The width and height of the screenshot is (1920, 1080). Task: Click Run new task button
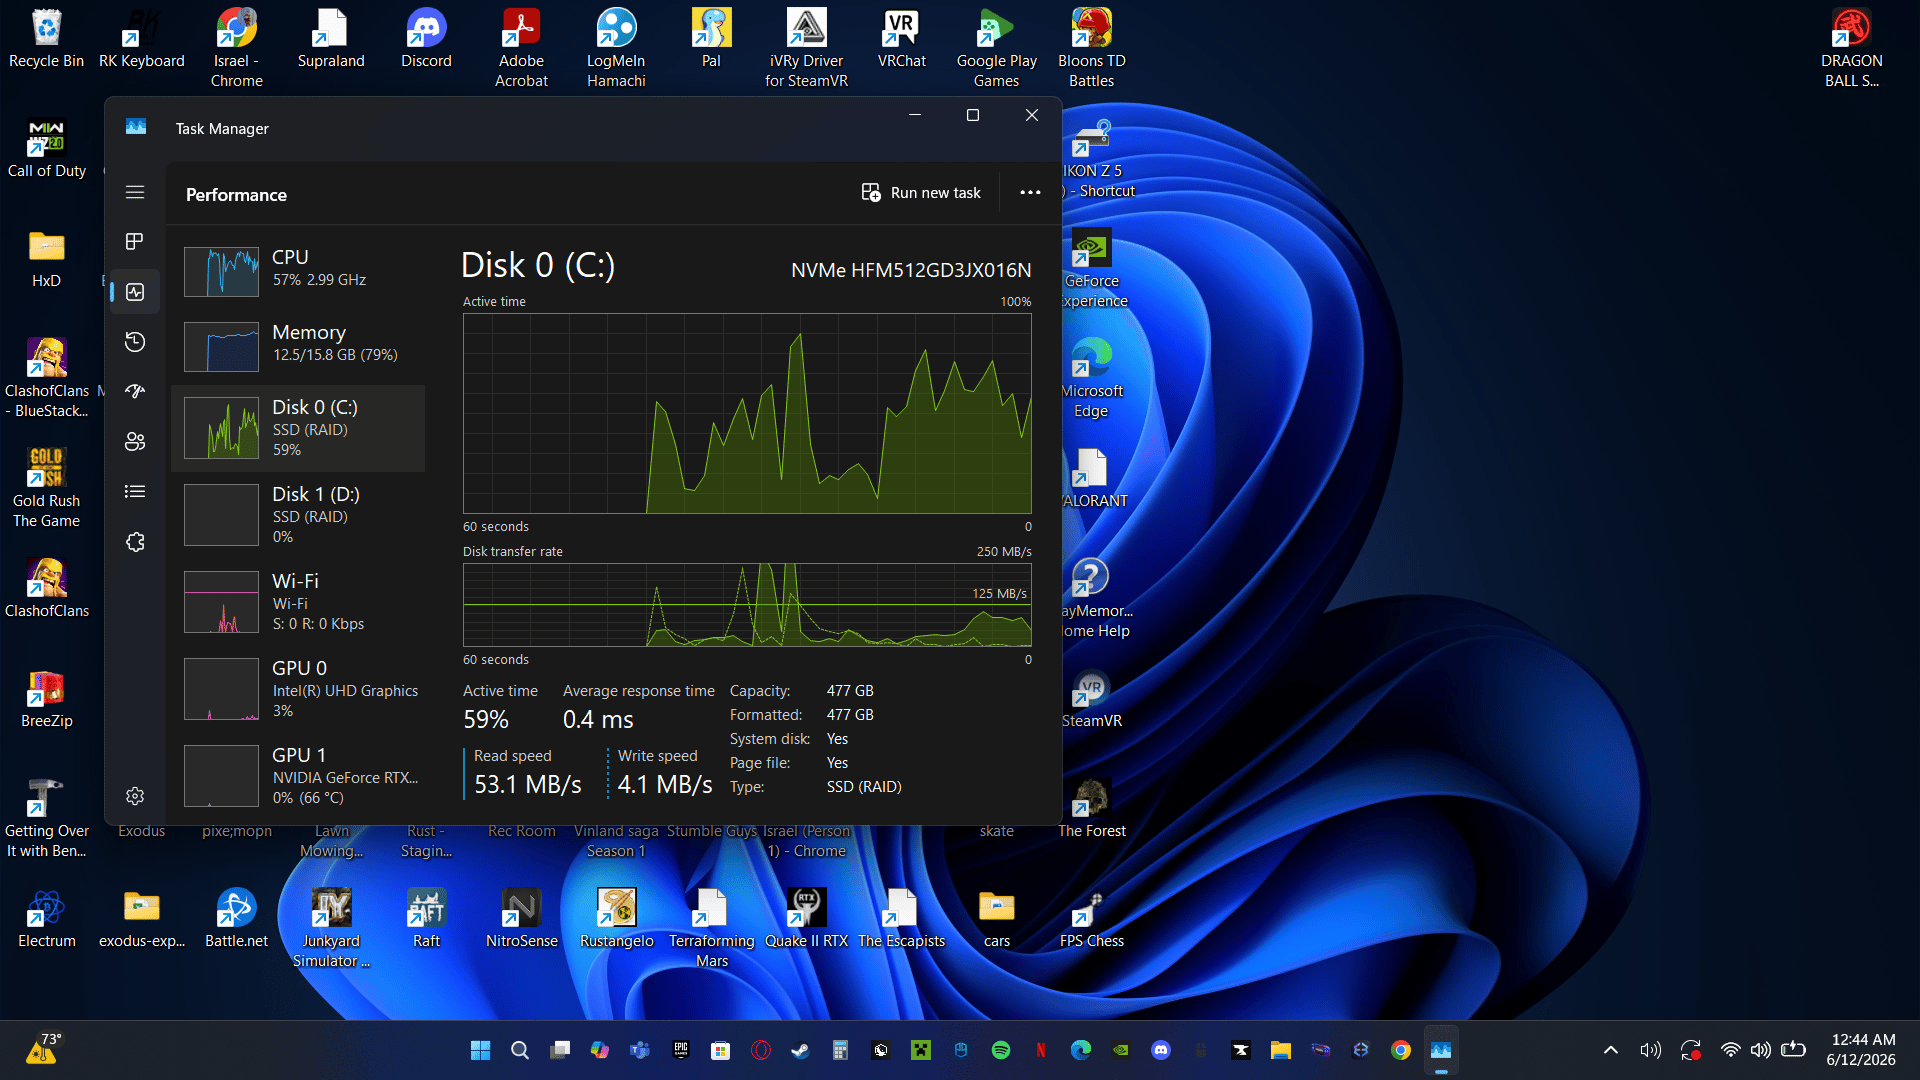[921, 192]
